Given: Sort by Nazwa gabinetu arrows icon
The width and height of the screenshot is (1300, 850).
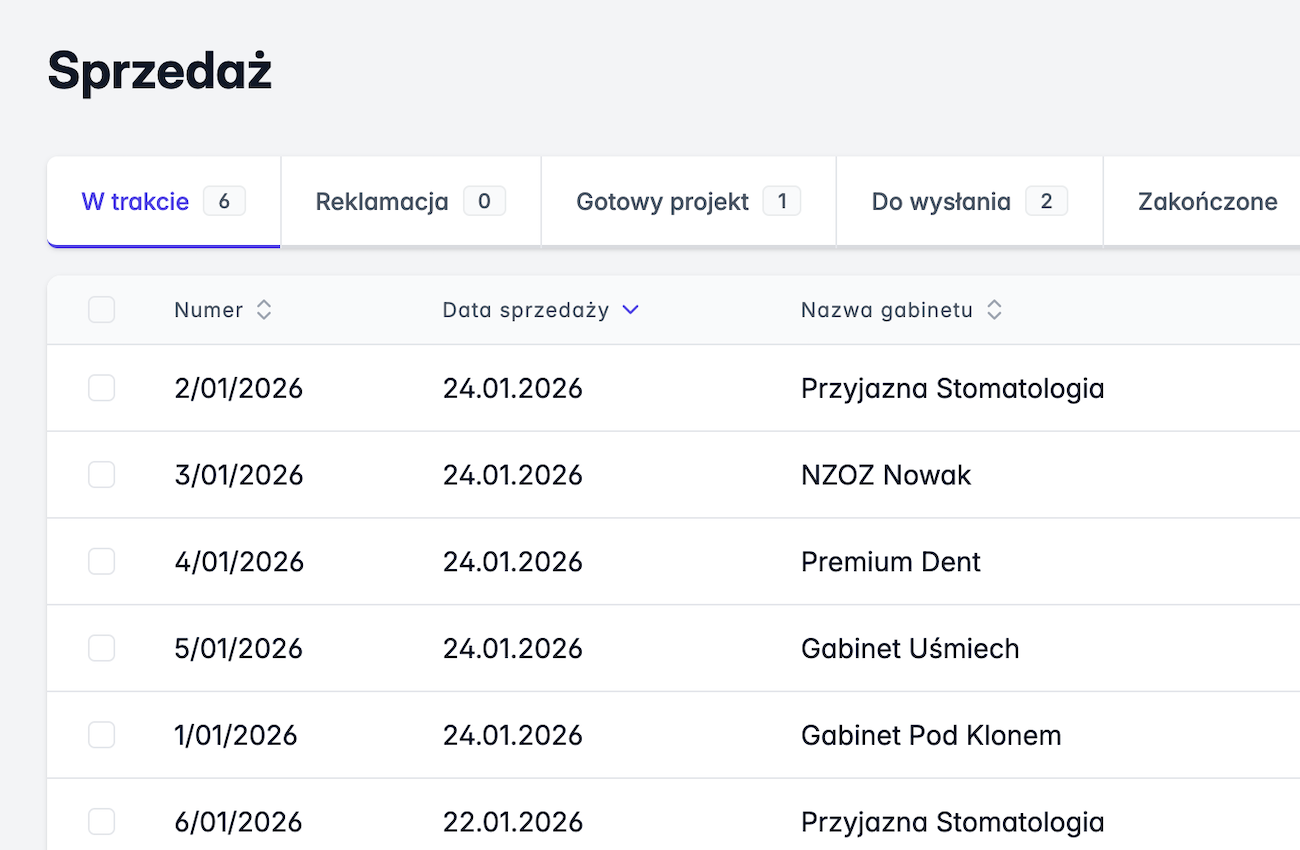Looking at the screenshot, I should 994,311.
